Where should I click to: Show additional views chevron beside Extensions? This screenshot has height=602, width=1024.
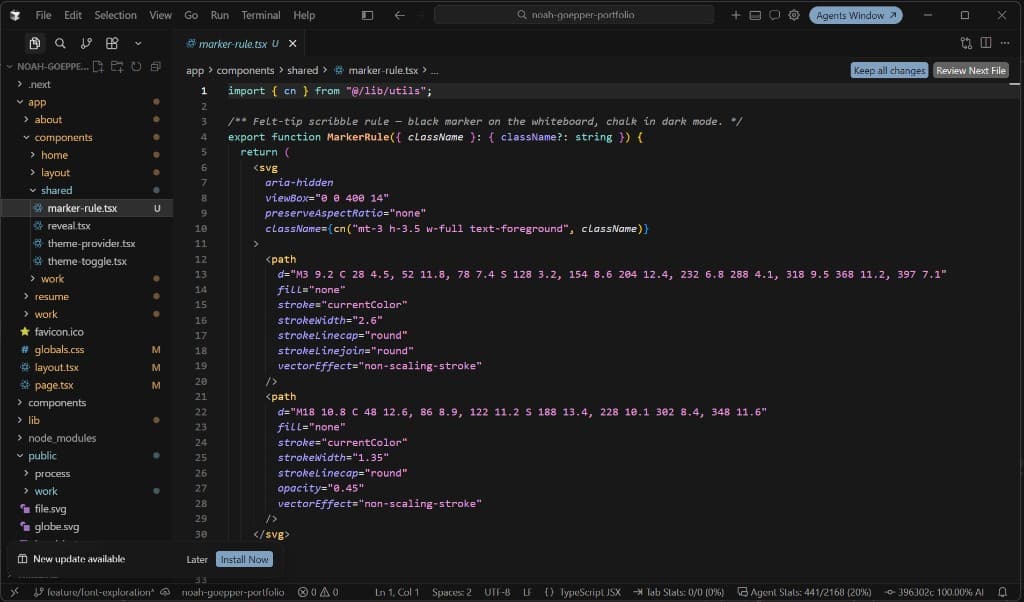[138, 43]
